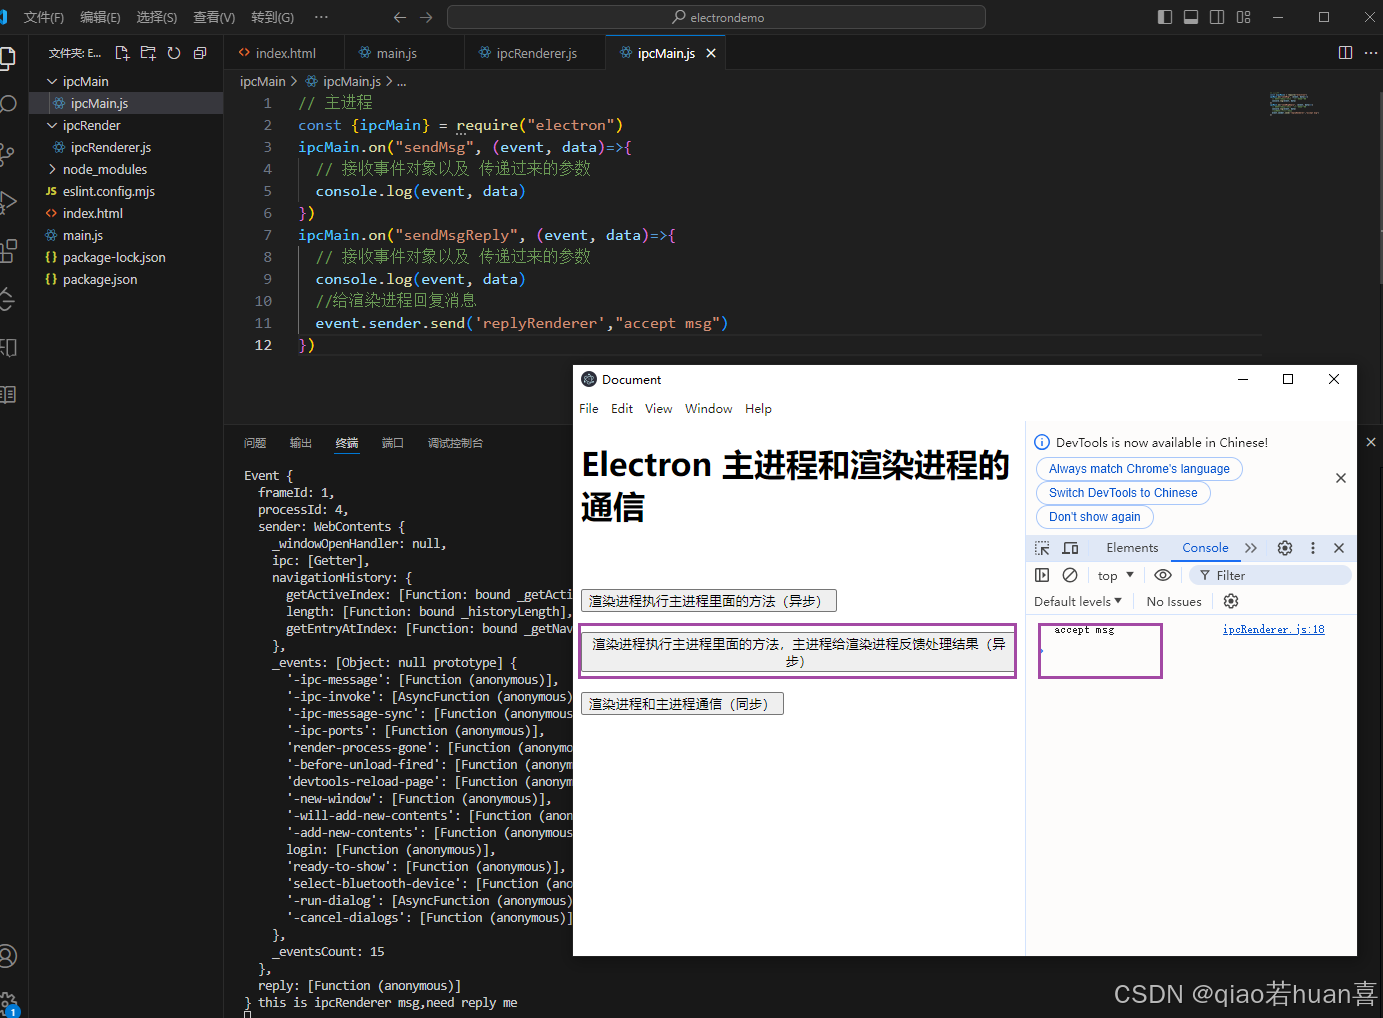Toggle DevTools device toolbar
Screen dimensions: 1383x1018
click(1070, 548)
